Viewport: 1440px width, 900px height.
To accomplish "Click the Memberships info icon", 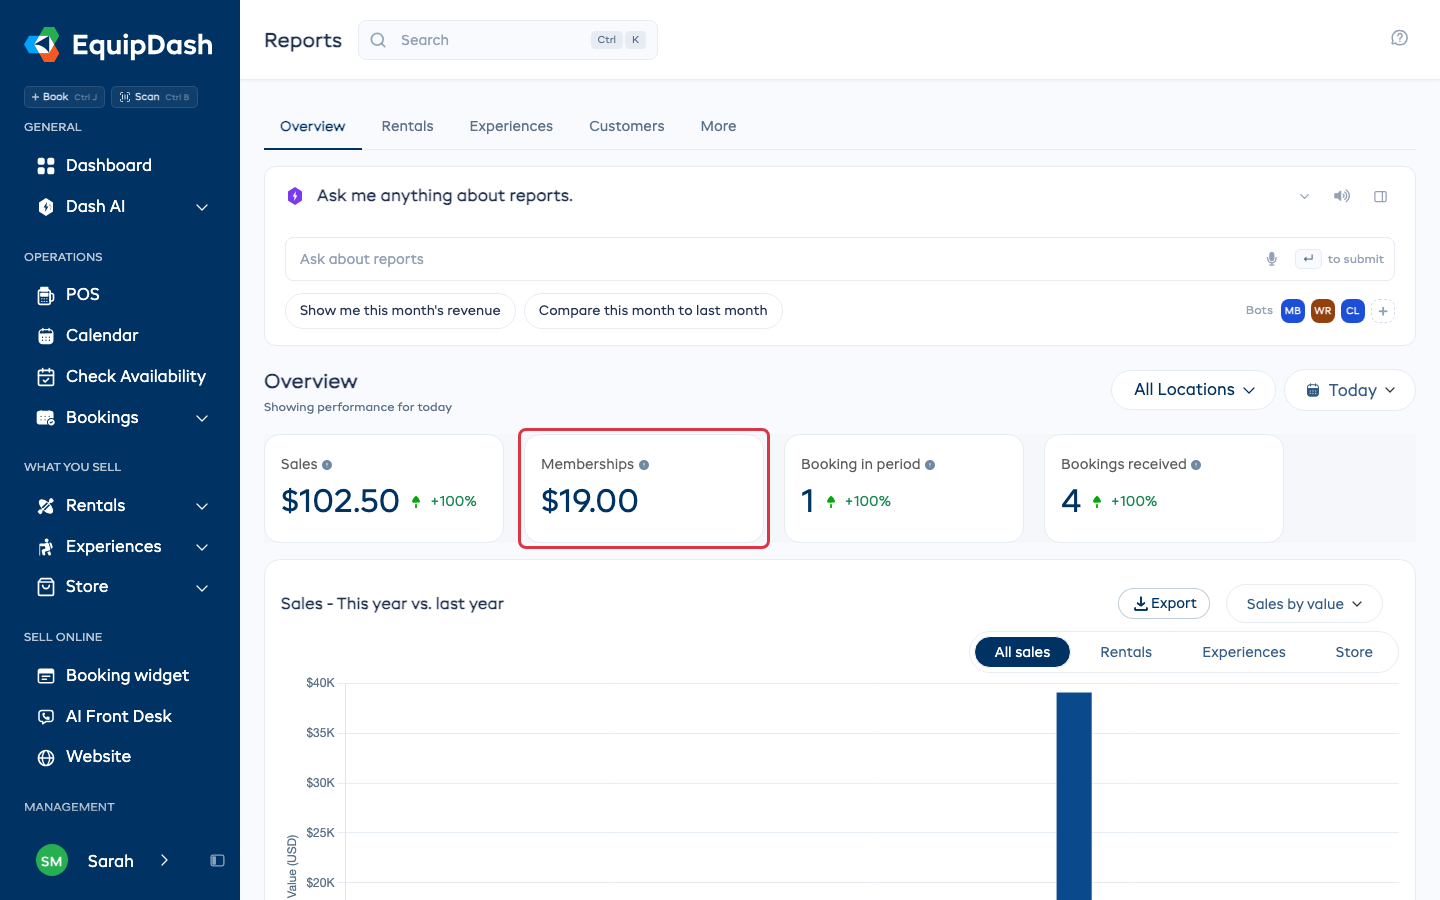I will coord(644,465).
